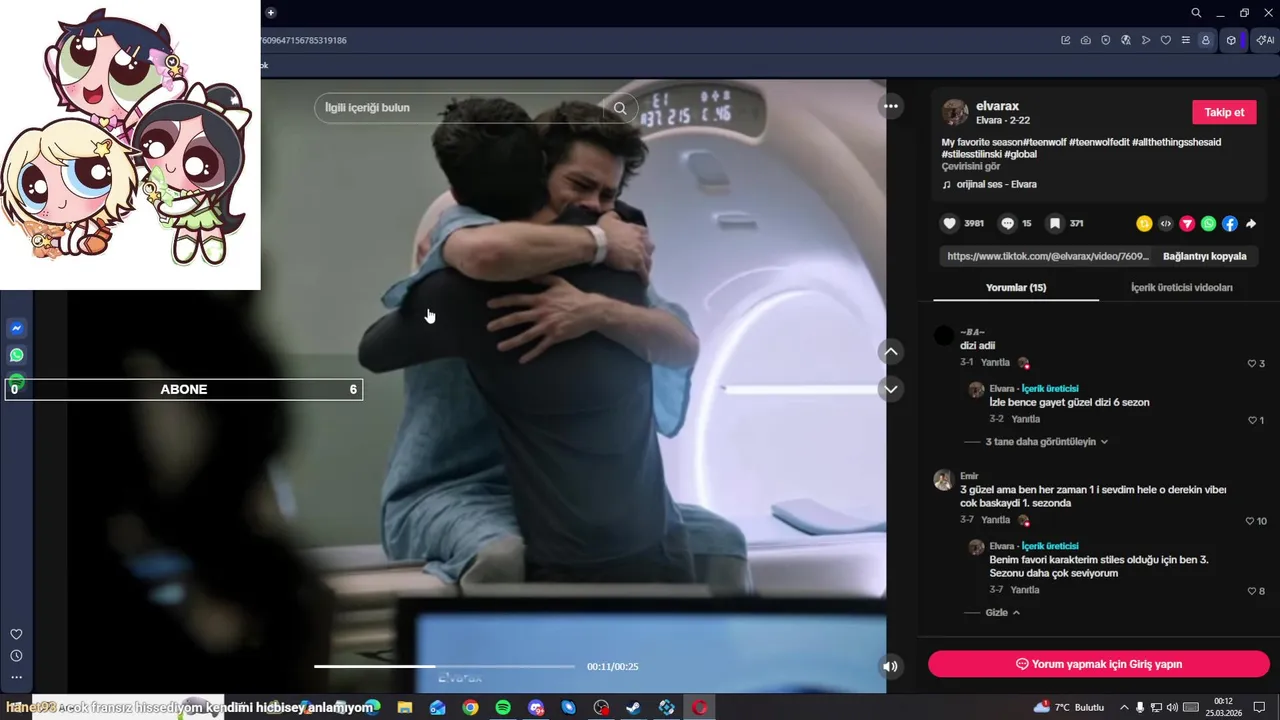This screenshot has height=720, width=1280.
Task: Open Opera easy setup sliders icon
Action: pyautogui.click(x=1186, y=40)
